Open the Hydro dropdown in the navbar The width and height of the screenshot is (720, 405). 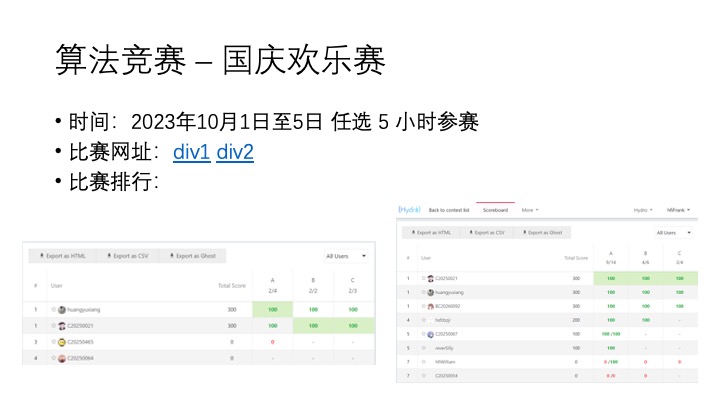641,210
